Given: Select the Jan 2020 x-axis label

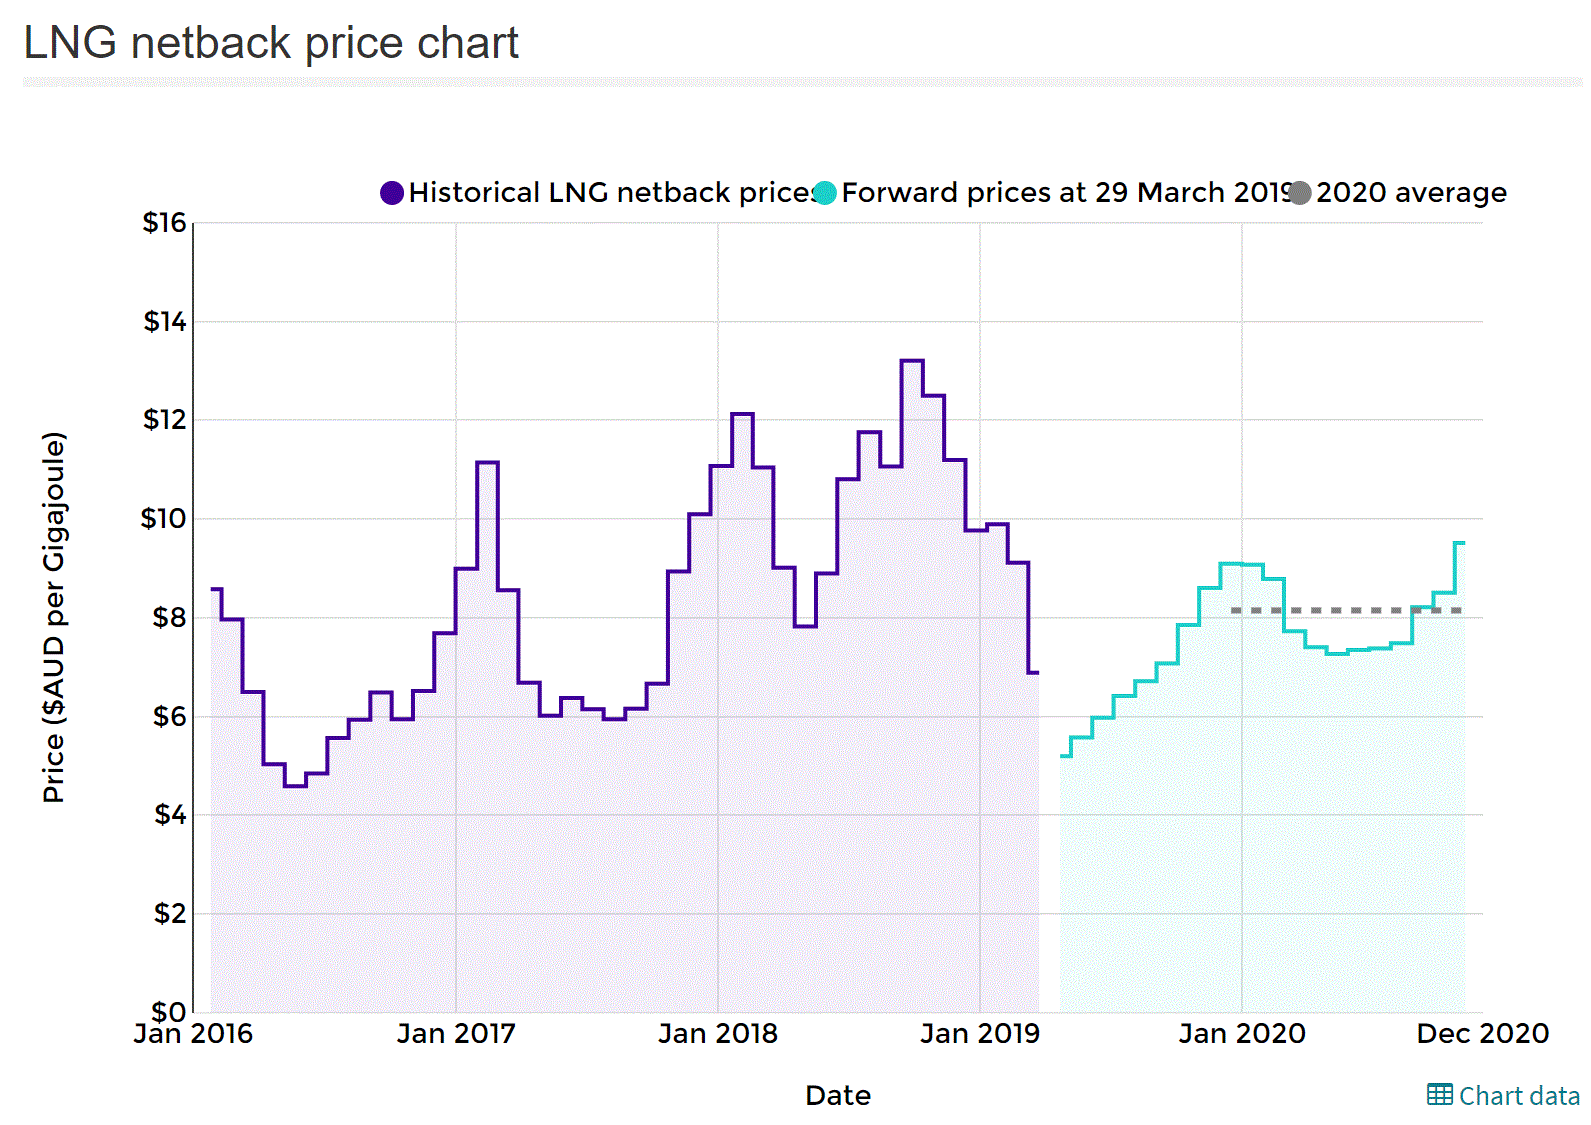Looking at the screenshot, I should (x=1242, y=1033).
